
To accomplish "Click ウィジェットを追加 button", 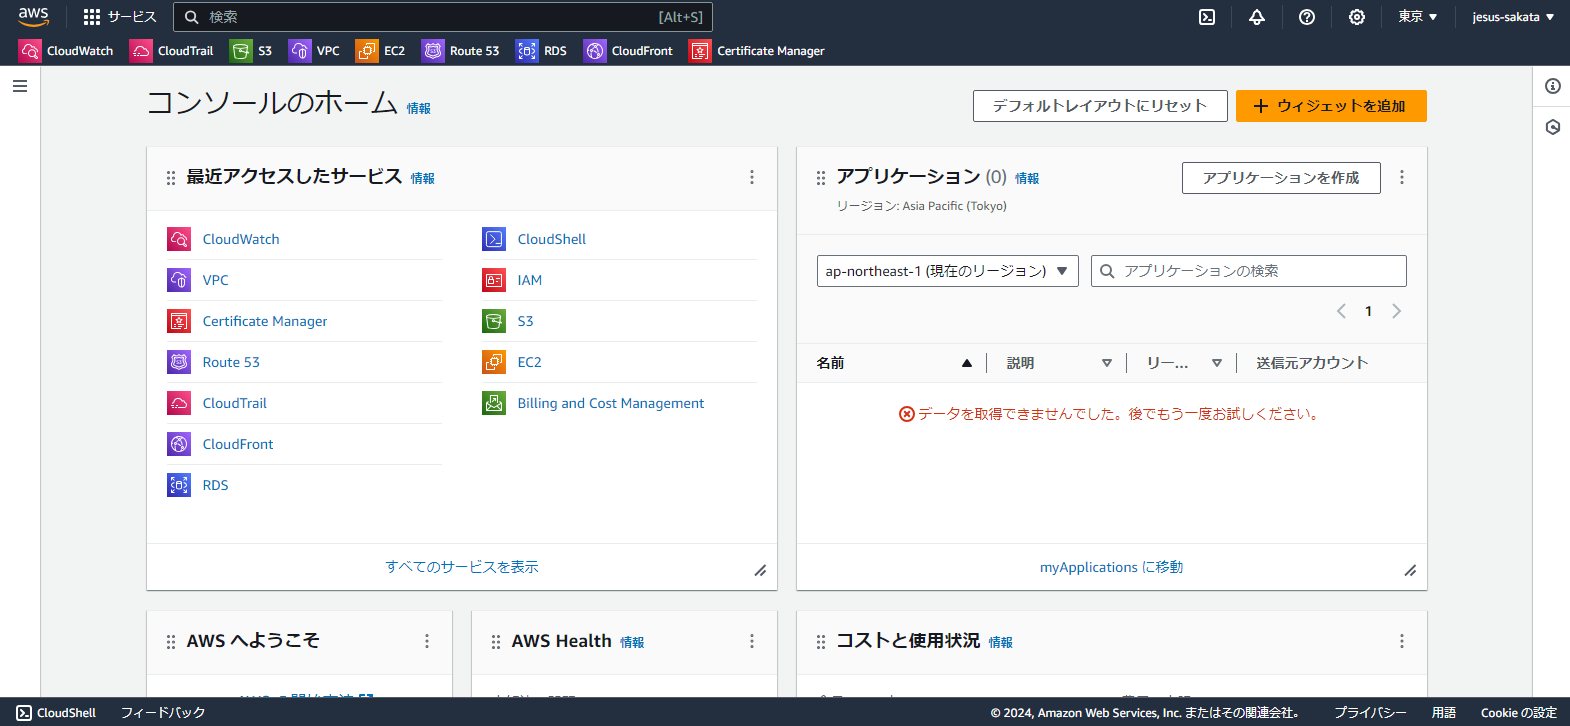I will tap(1331, 106).
